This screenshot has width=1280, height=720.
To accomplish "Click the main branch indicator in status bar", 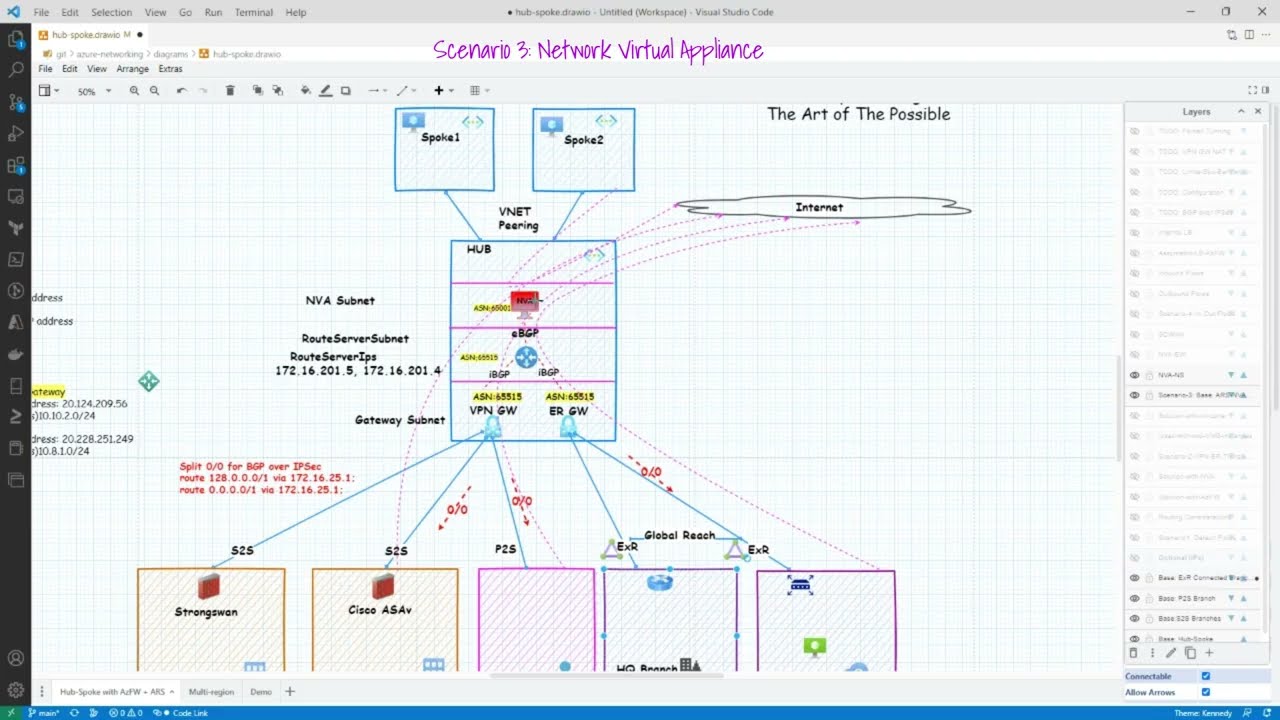I will 45,713.
